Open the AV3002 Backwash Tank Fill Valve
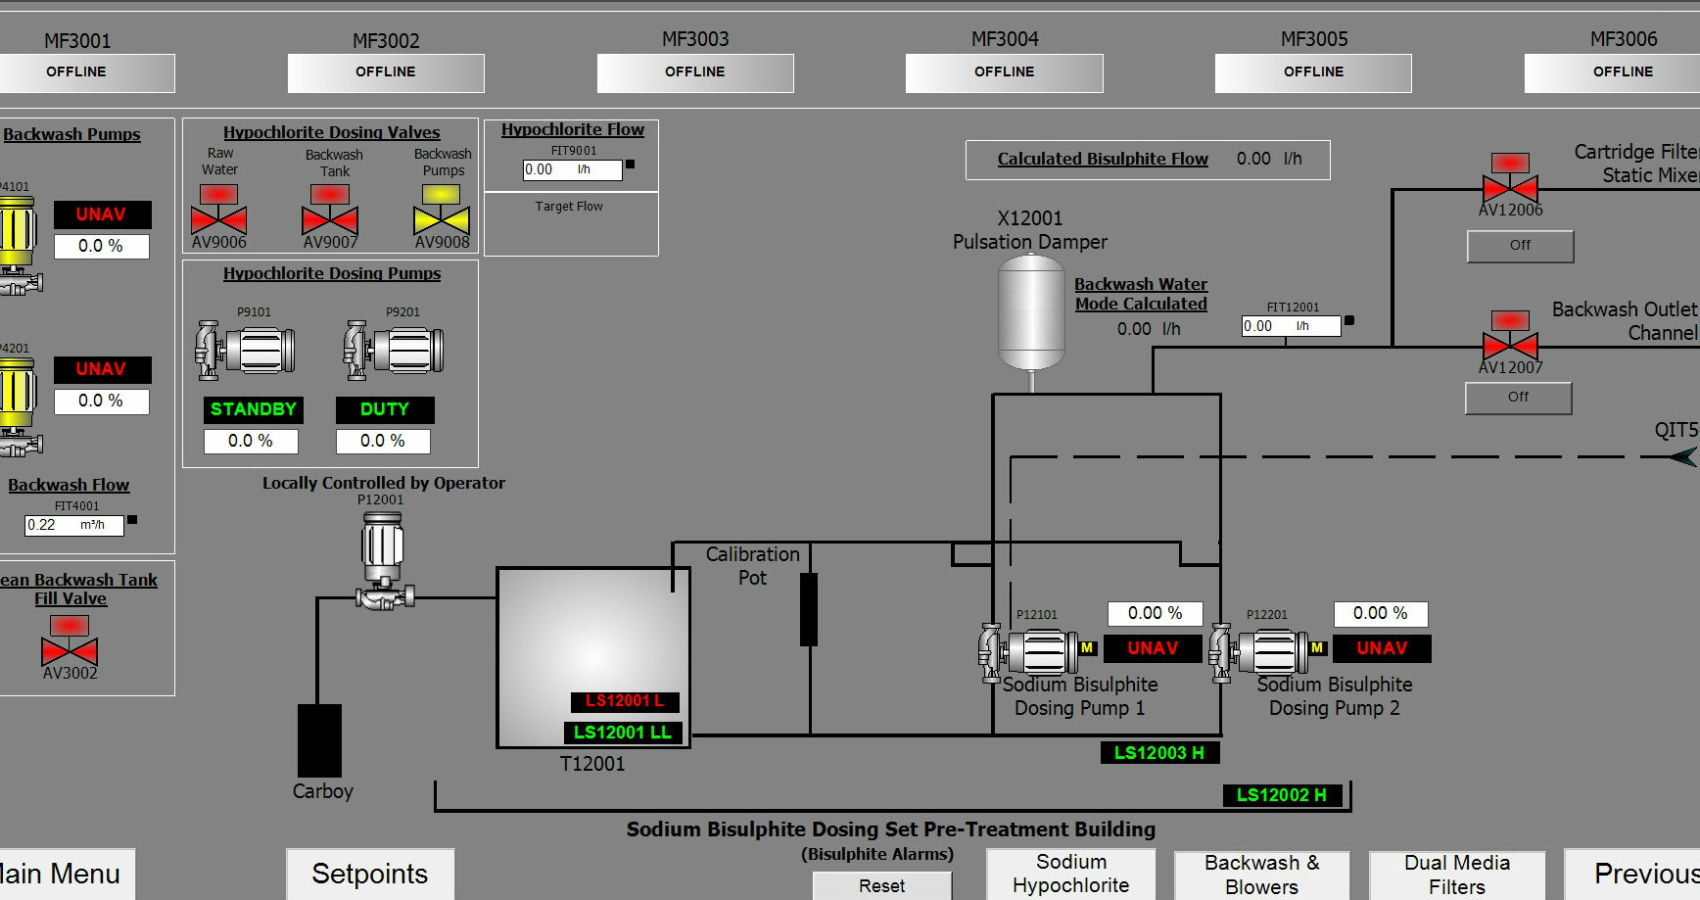The image size is (1700, 900). (69, 650)
